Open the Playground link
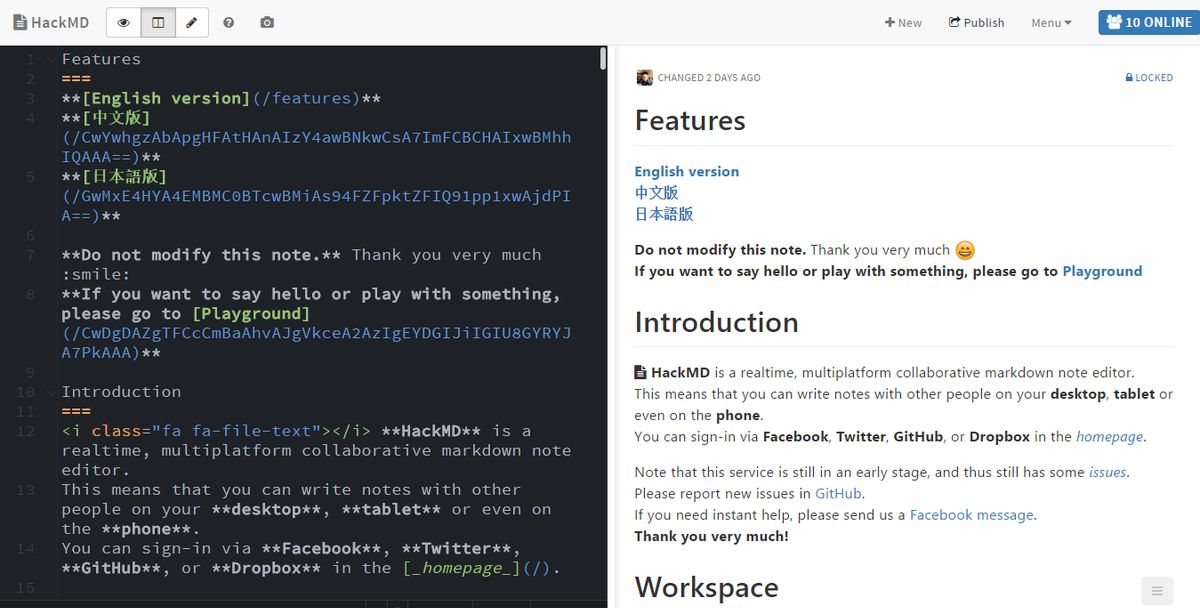 click(1103, 270)
